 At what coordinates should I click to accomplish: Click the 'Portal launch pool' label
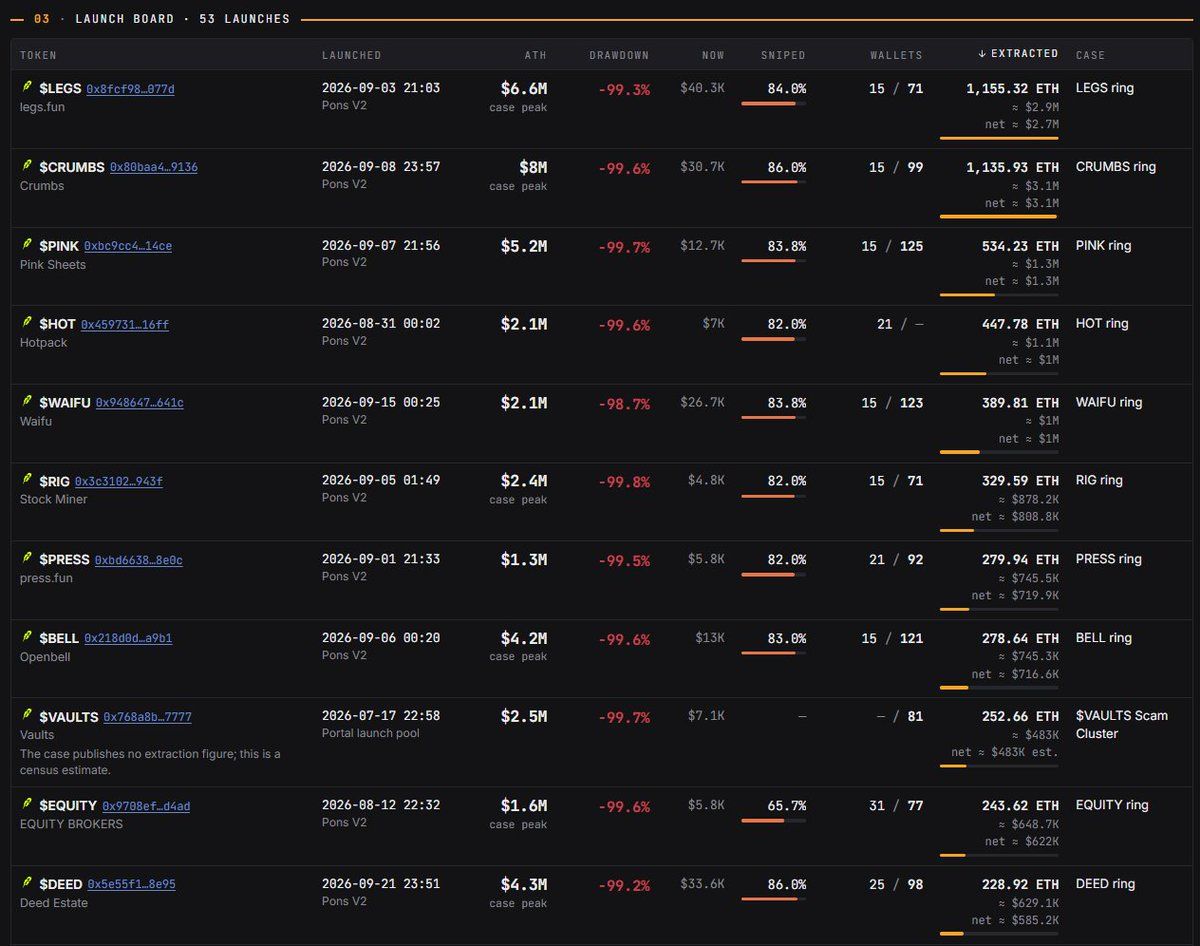[371, 733]
